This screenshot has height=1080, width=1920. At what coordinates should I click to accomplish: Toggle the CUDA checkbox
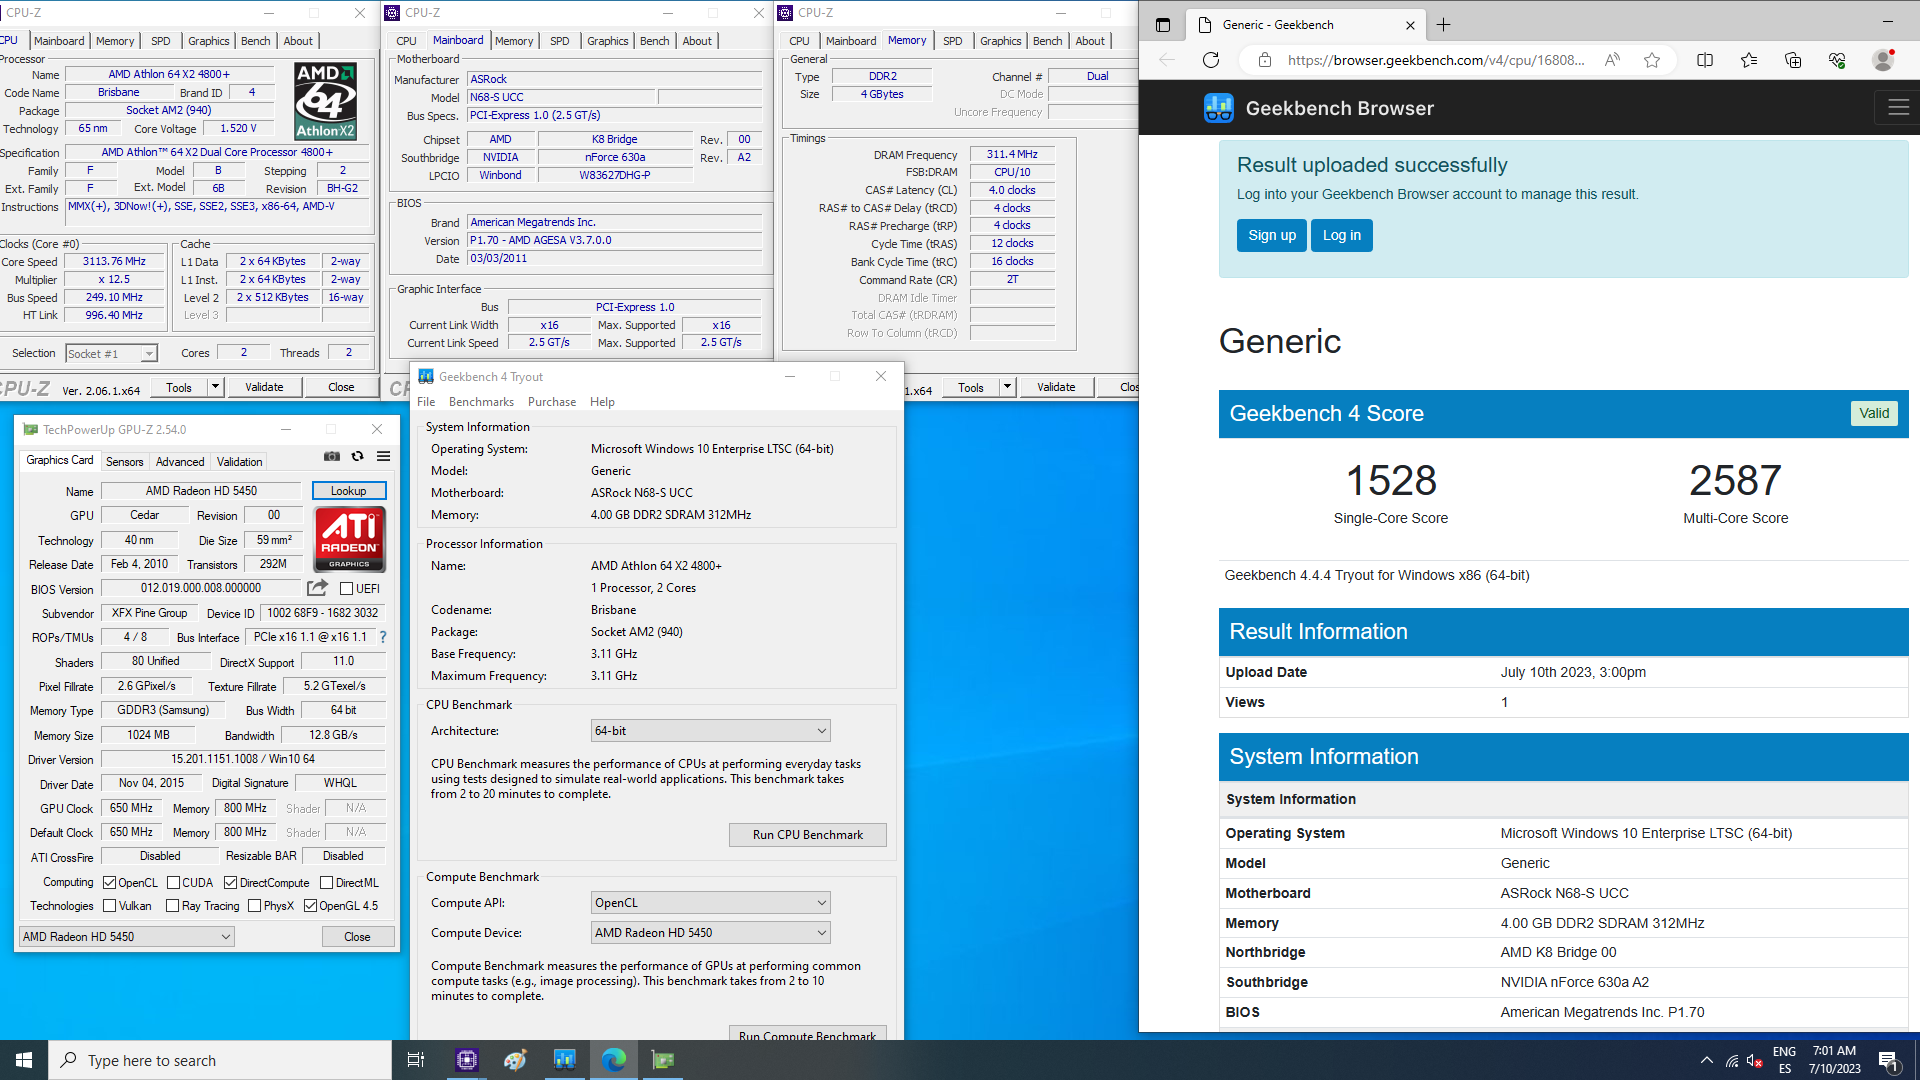pos(173,883)
